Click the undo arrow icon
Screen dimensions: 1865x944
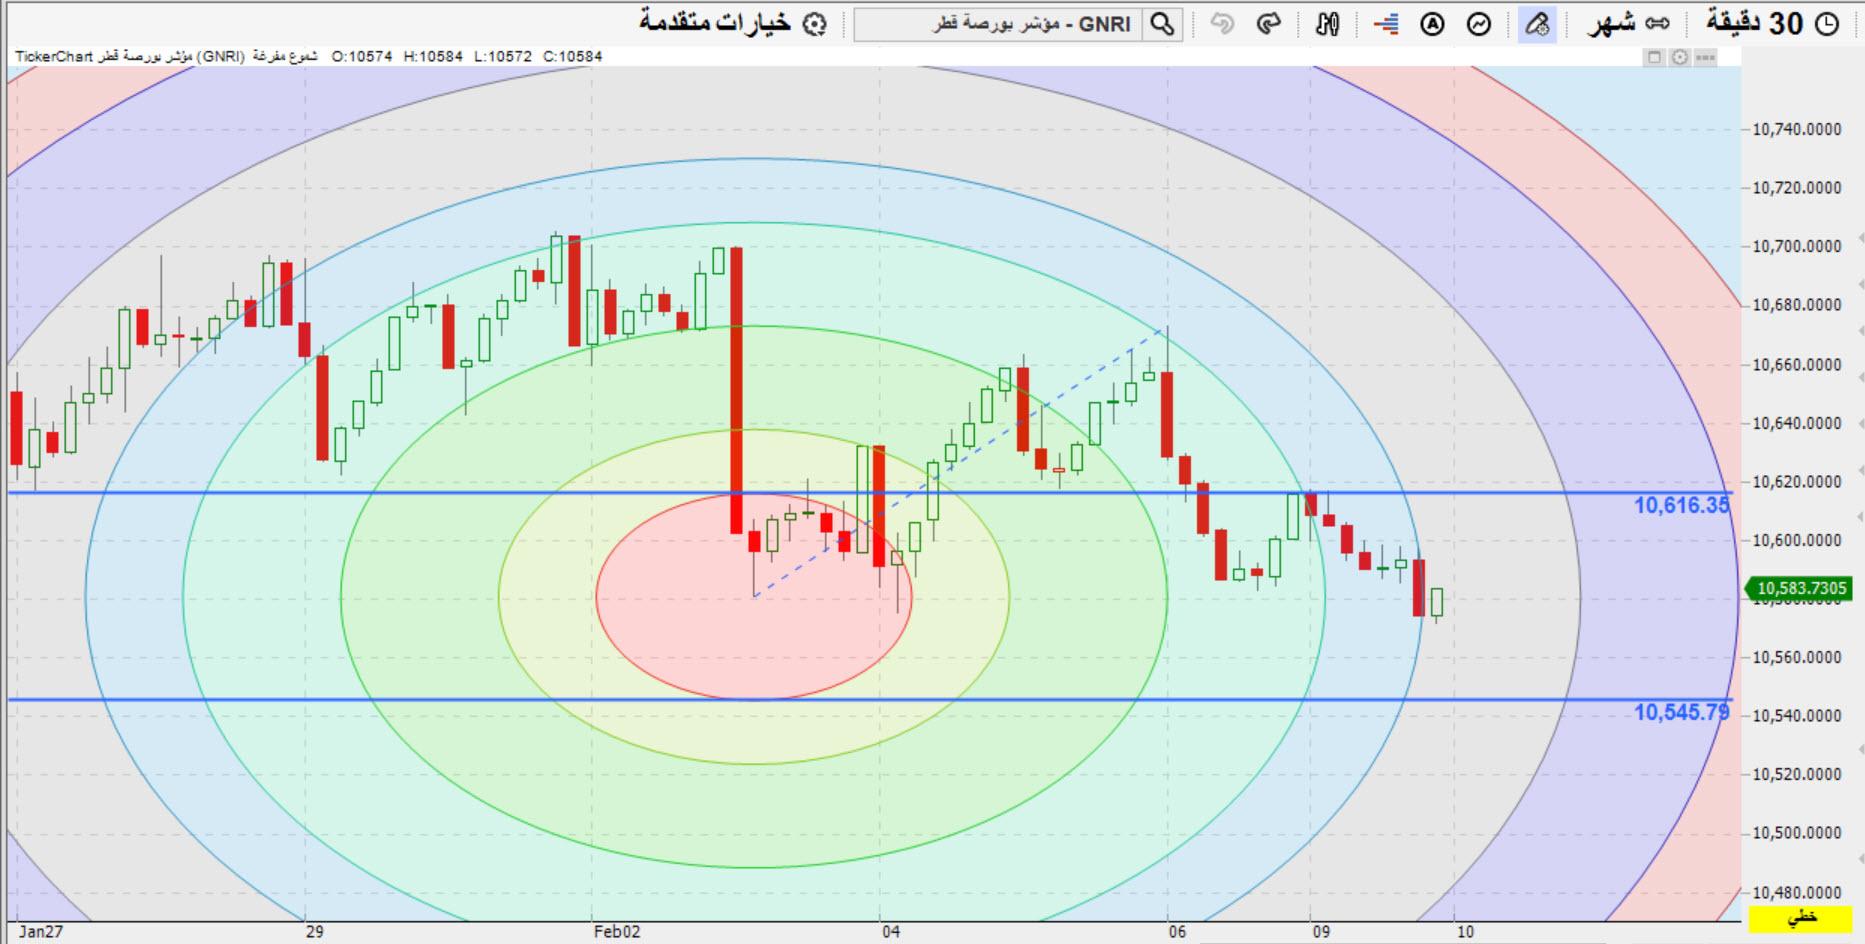1222,23
